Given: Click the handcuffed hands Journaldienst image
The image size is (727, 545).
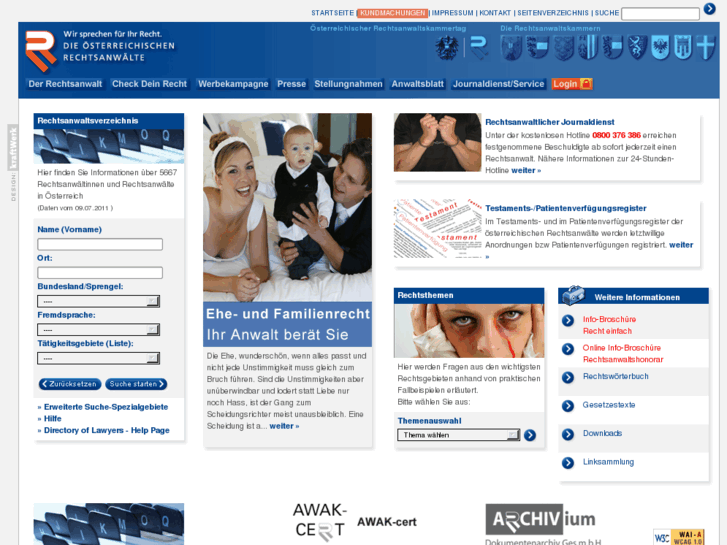Looking at the screenshot, I should pyautogui.click(x=438, y=142).
